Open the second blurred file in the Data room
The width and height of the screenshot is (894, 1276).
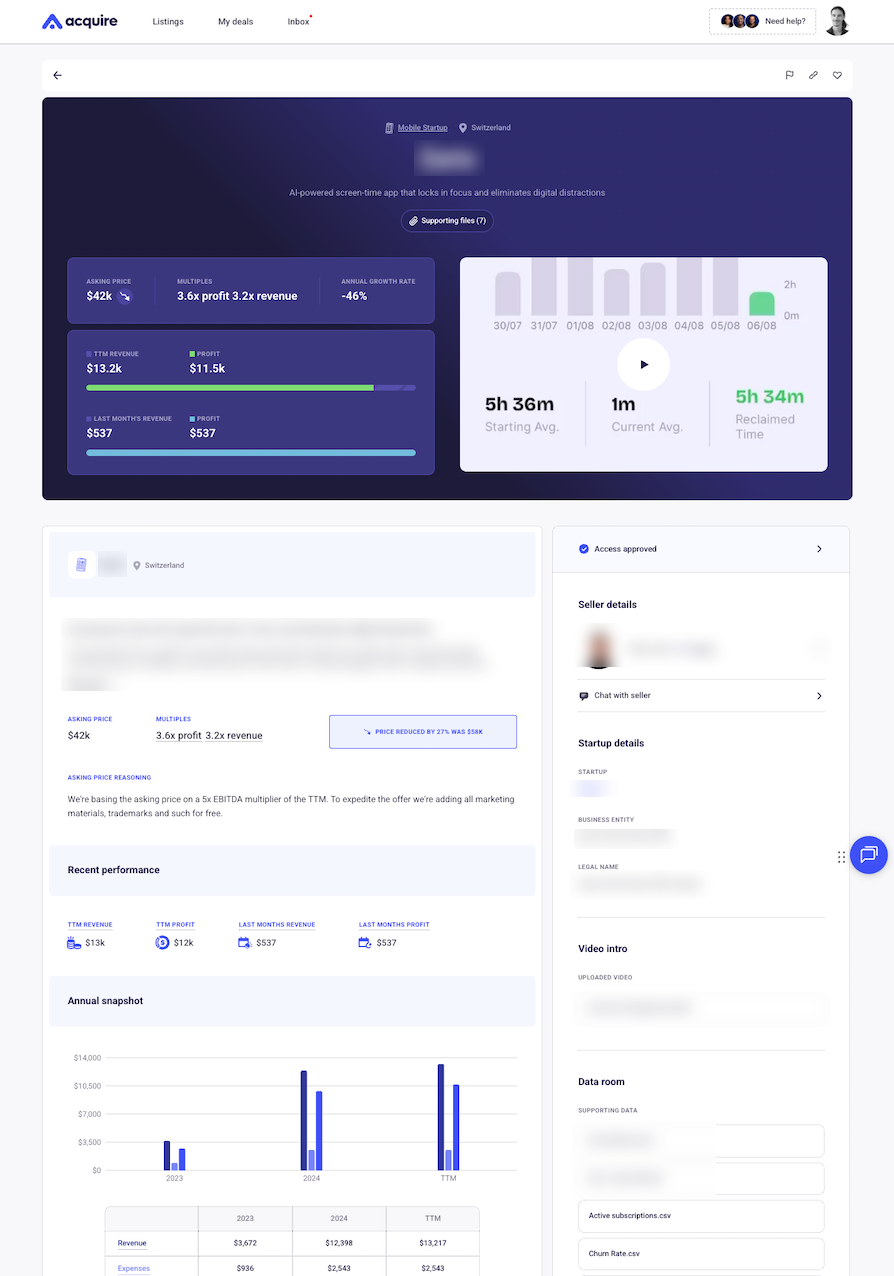click(x=701, y=1178)
